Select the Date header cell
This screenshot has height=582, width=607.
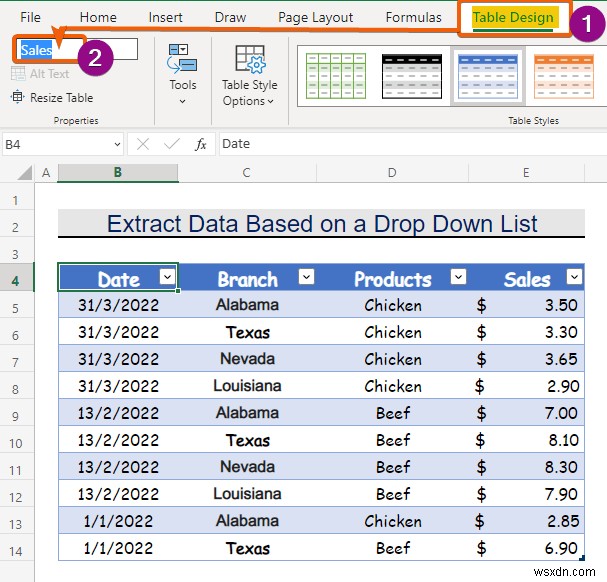click(x=118, y=277)
